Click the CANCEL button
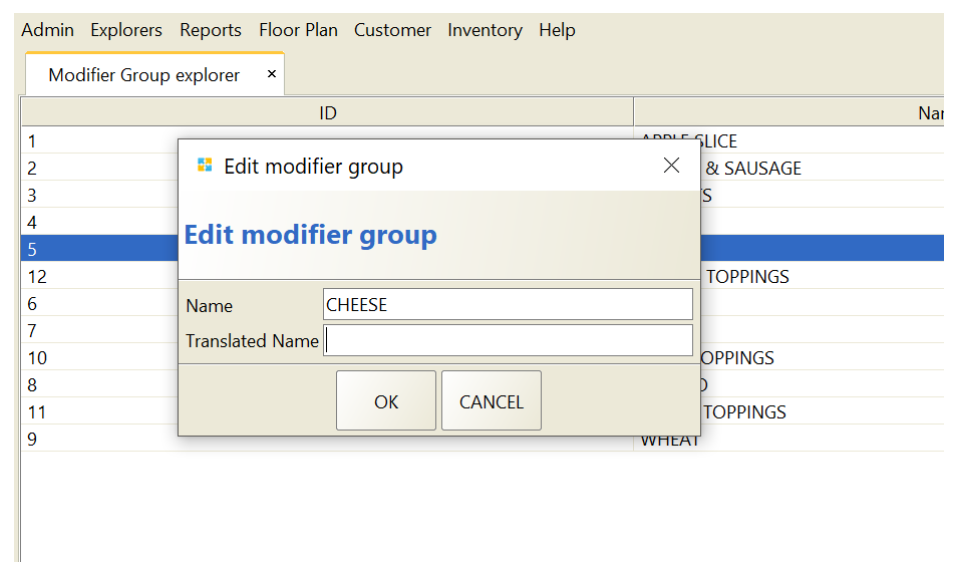Screen dimensions: 958x579 pos(491,401)
